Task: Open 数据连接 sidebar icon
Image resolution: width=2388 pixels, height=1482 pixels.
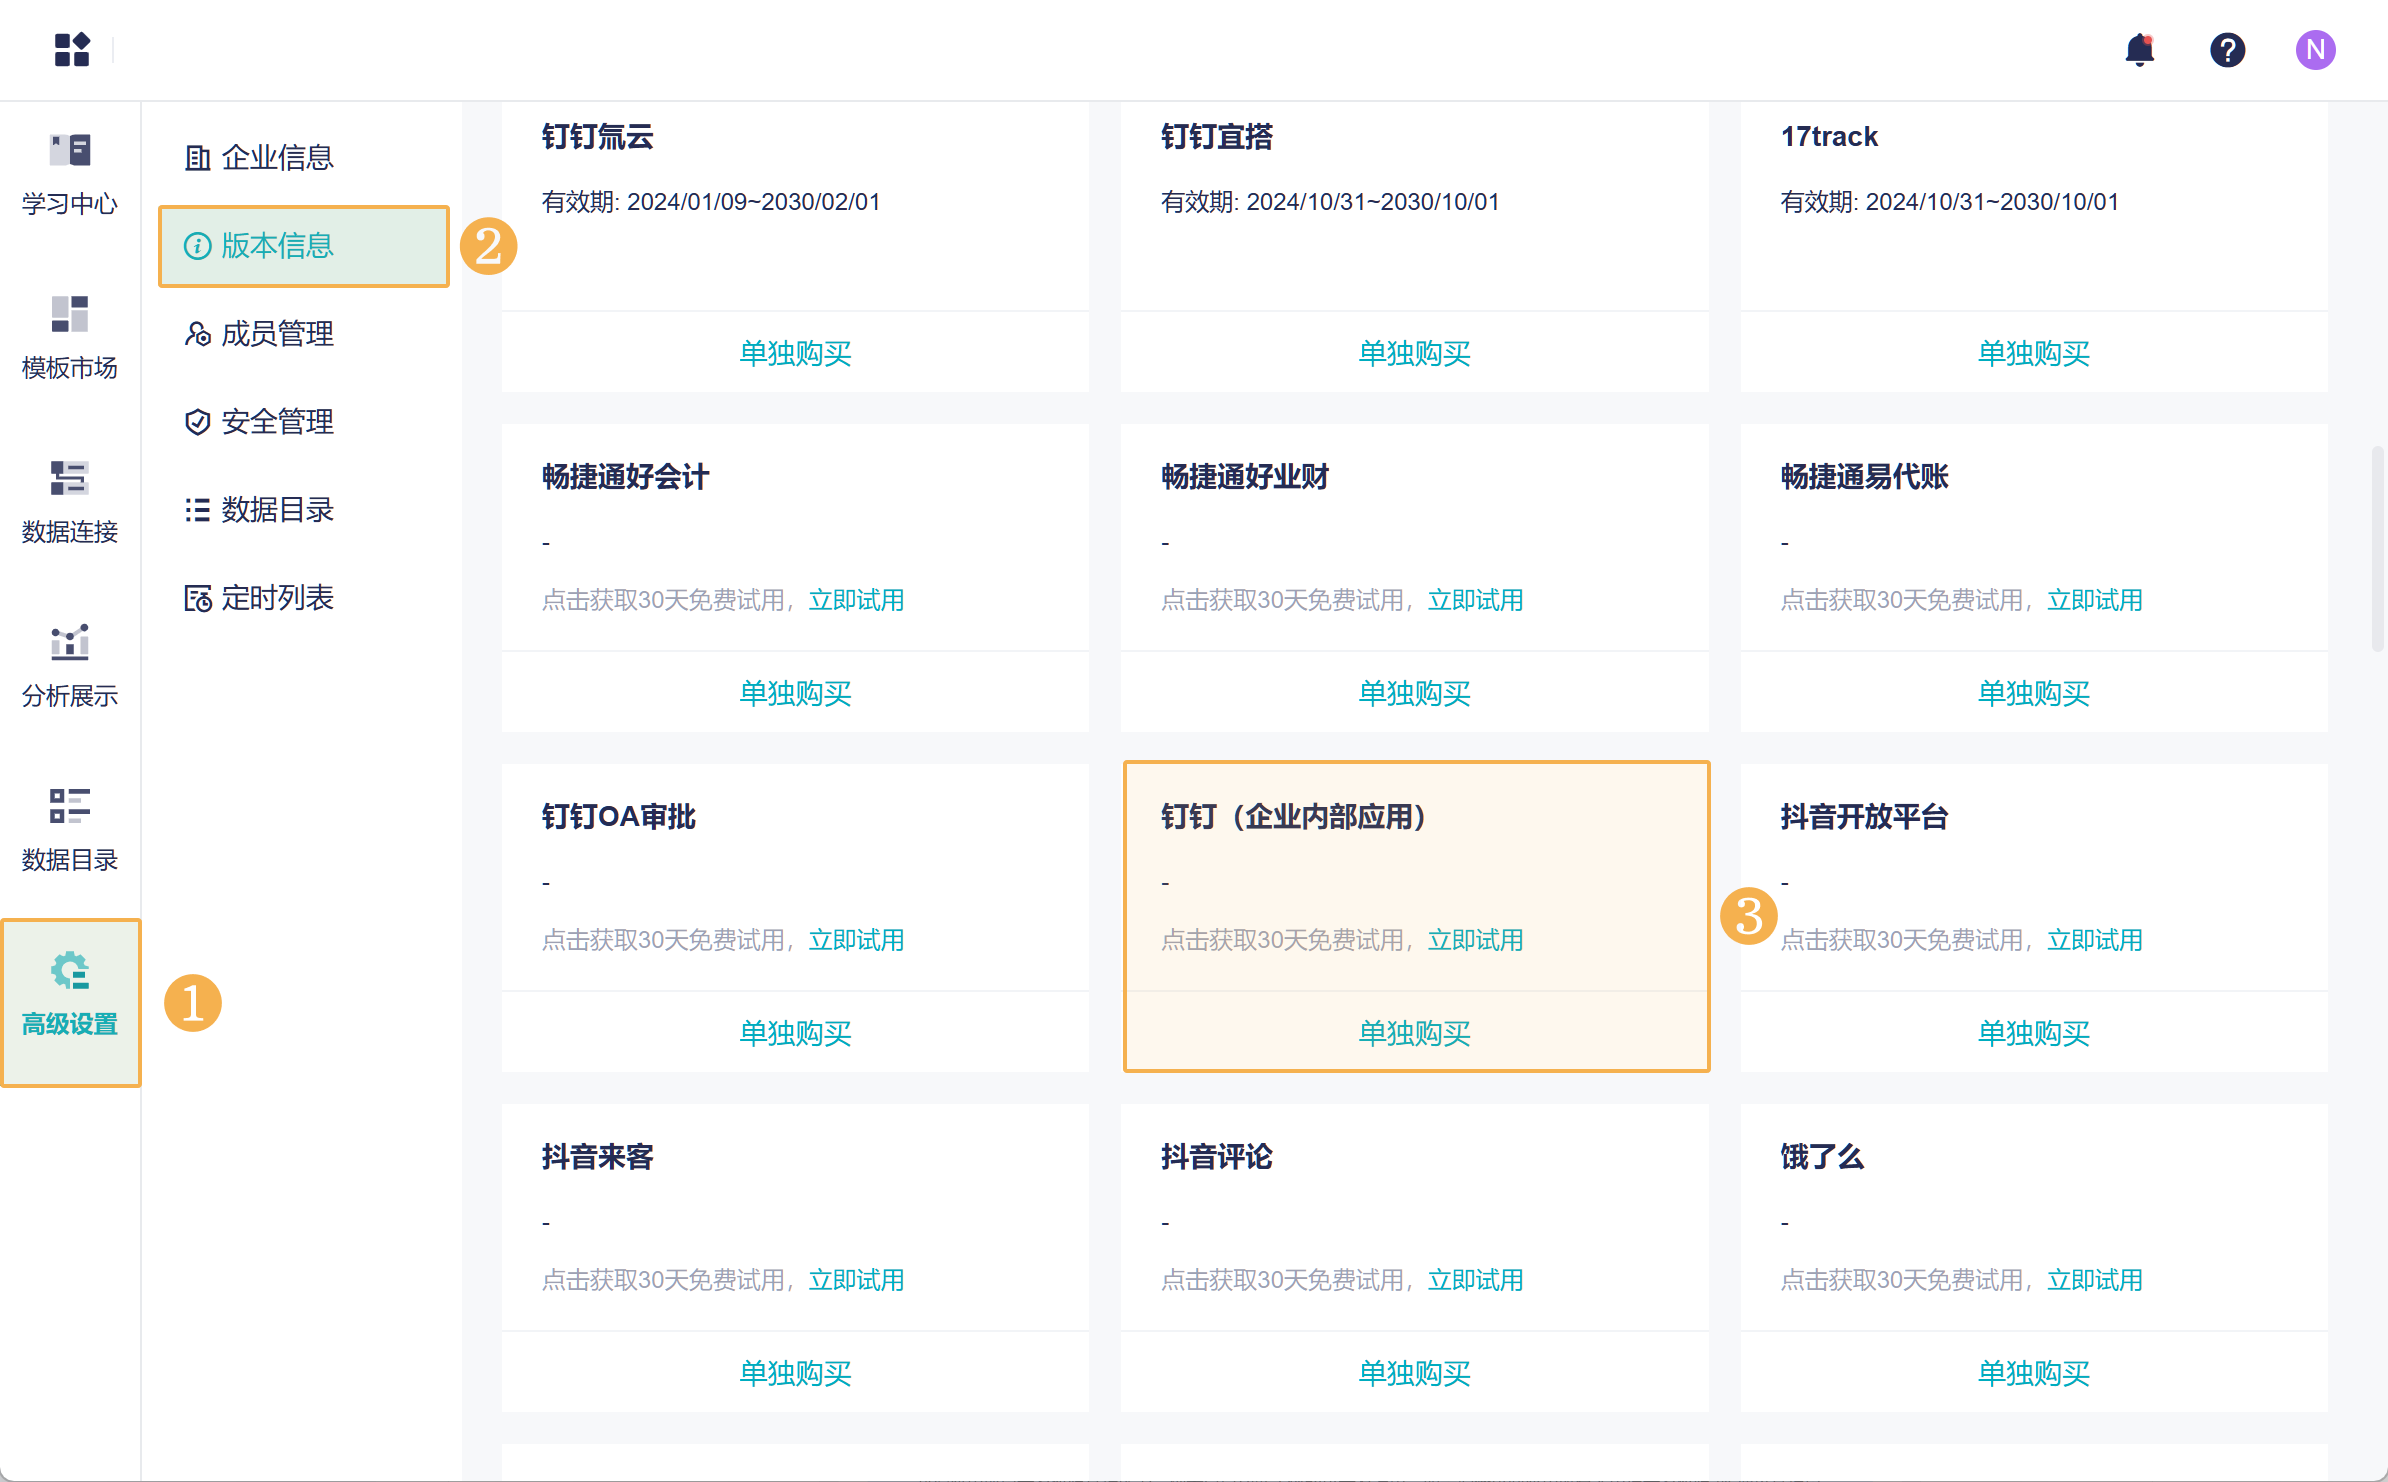Action: tap(70, 503)
